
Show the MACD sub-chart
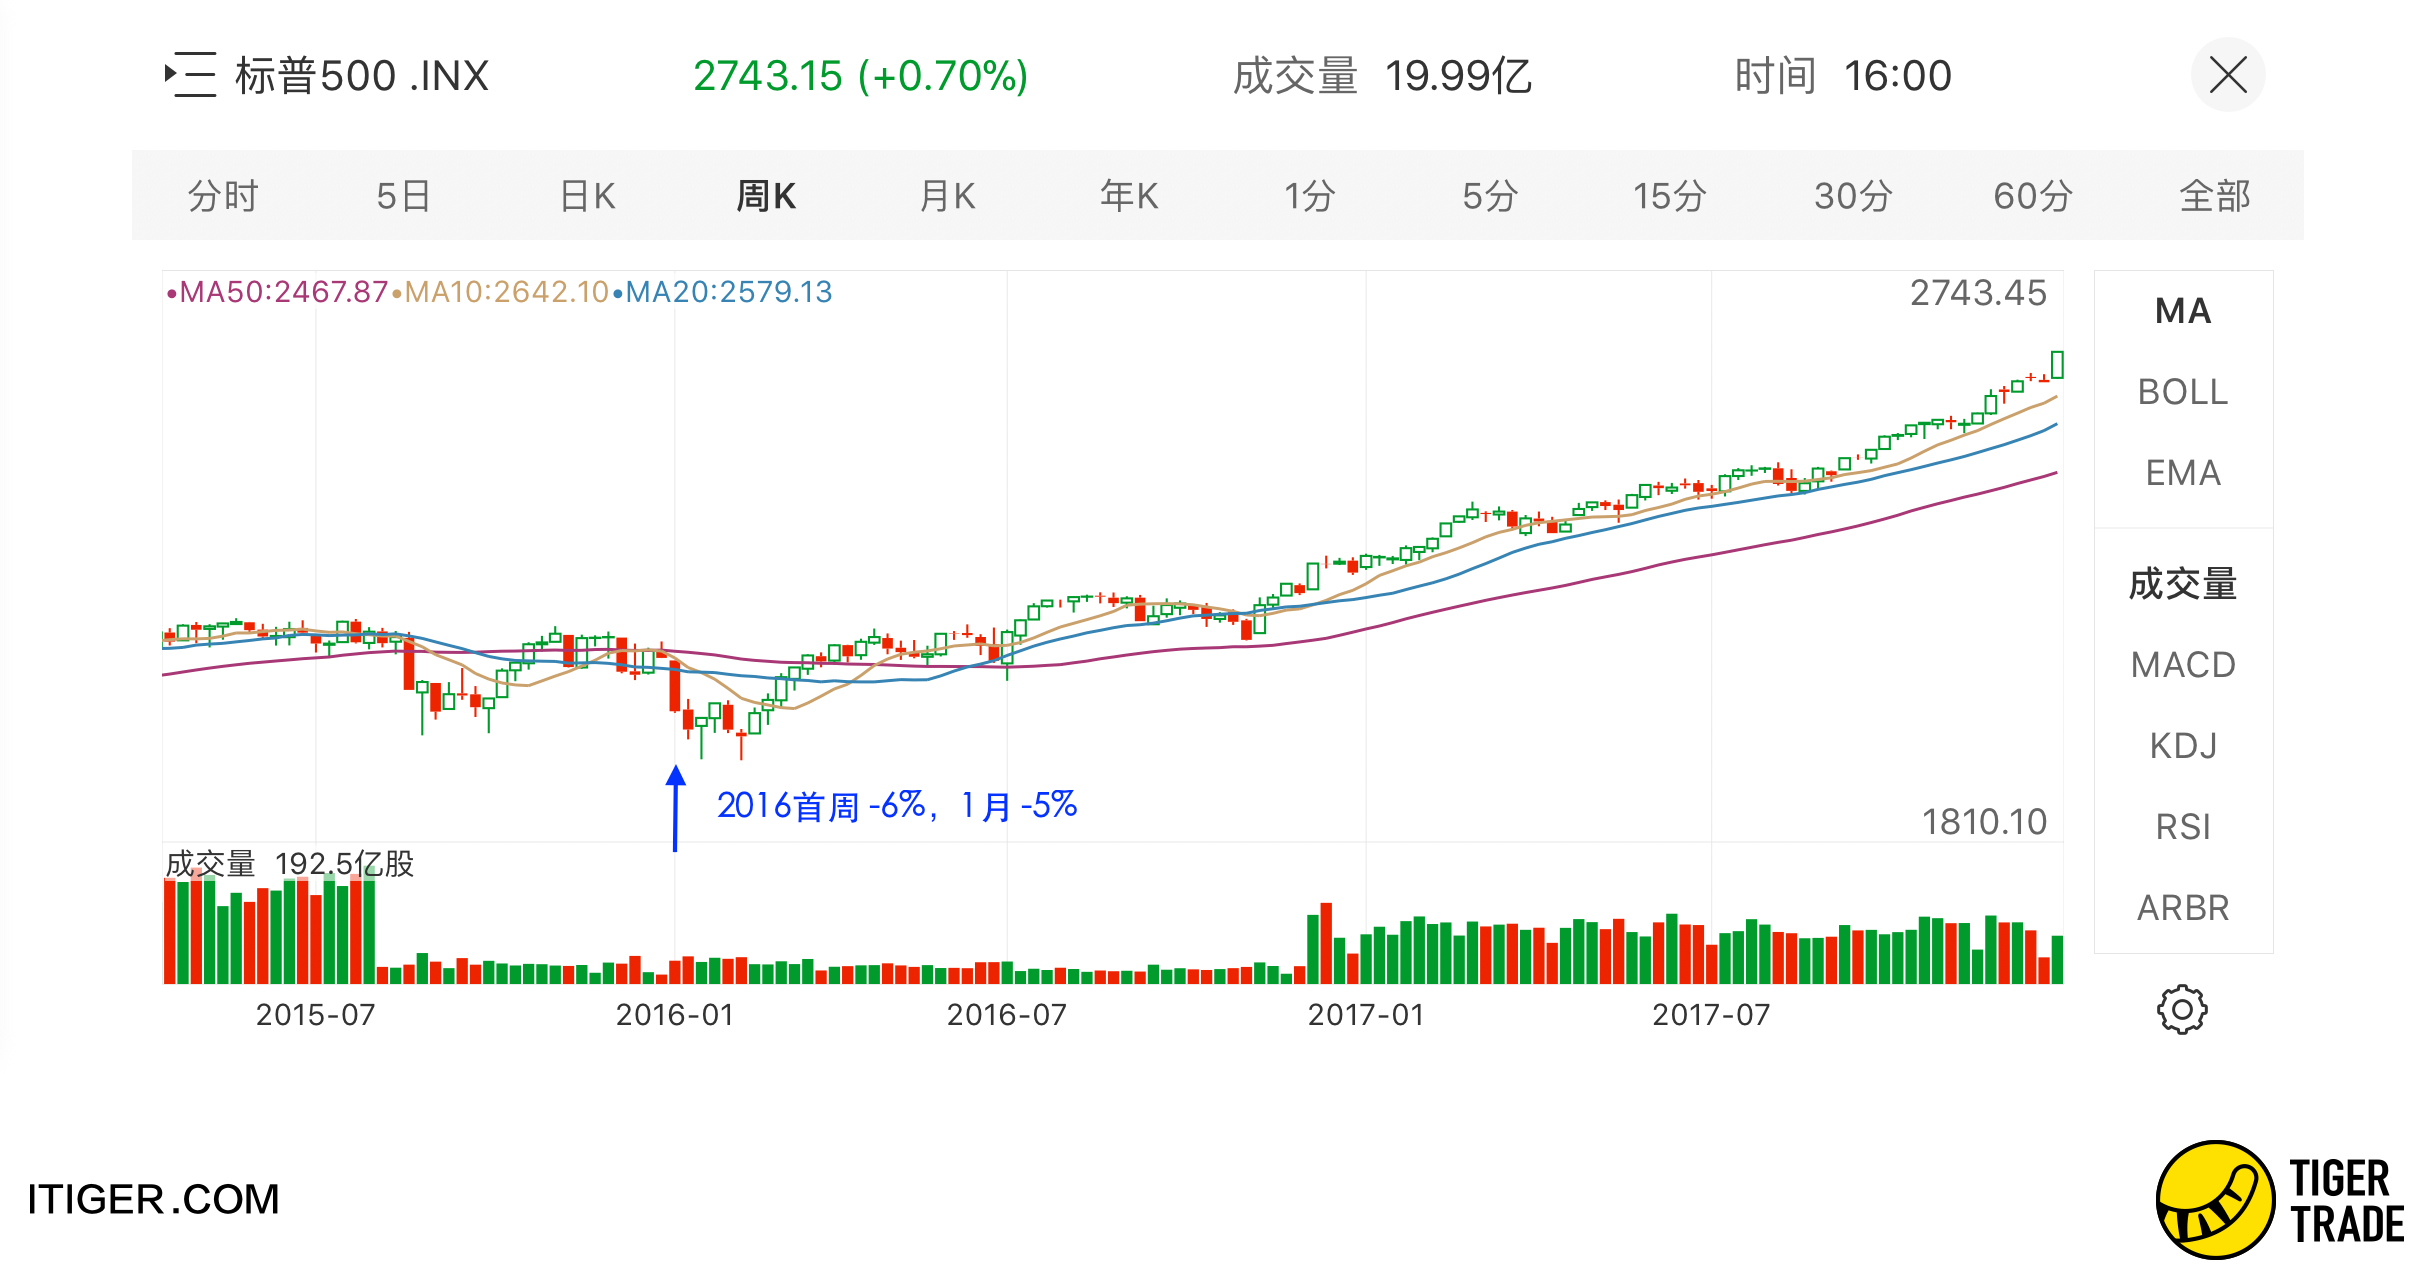point(2182,665)
